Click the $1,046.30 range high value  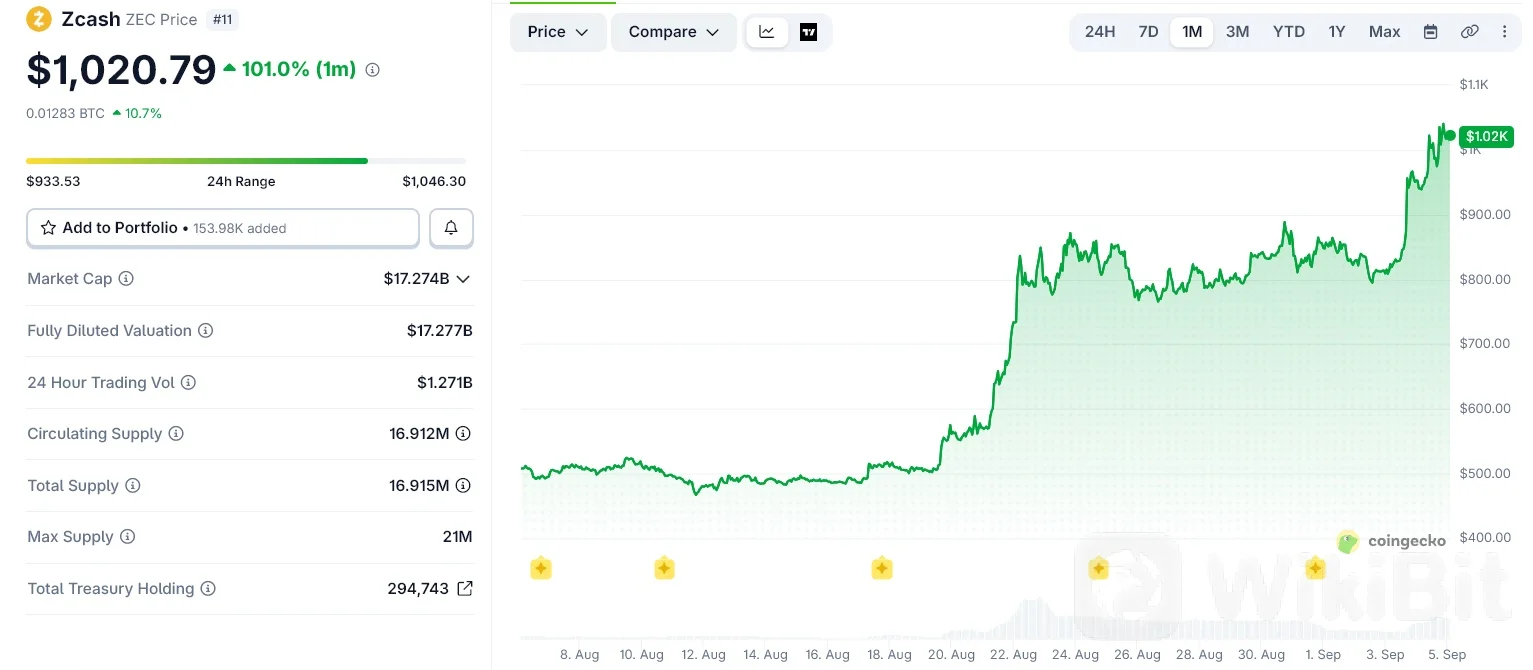point(434,181)
